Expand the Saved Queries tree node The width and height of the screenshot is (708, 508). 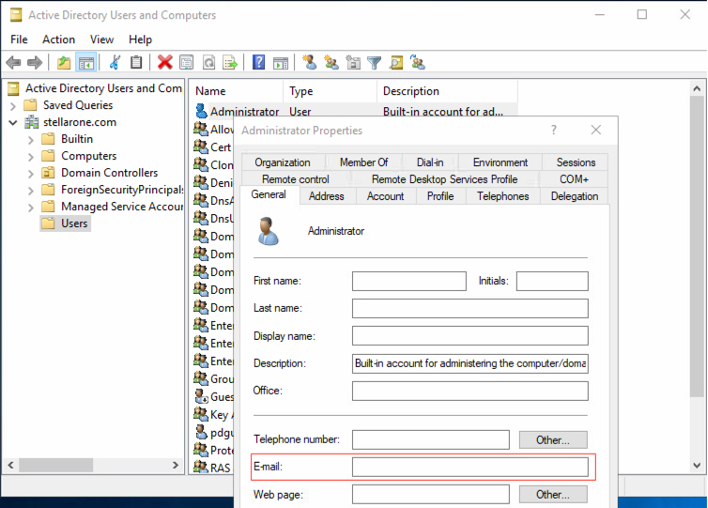click(13, 105)
